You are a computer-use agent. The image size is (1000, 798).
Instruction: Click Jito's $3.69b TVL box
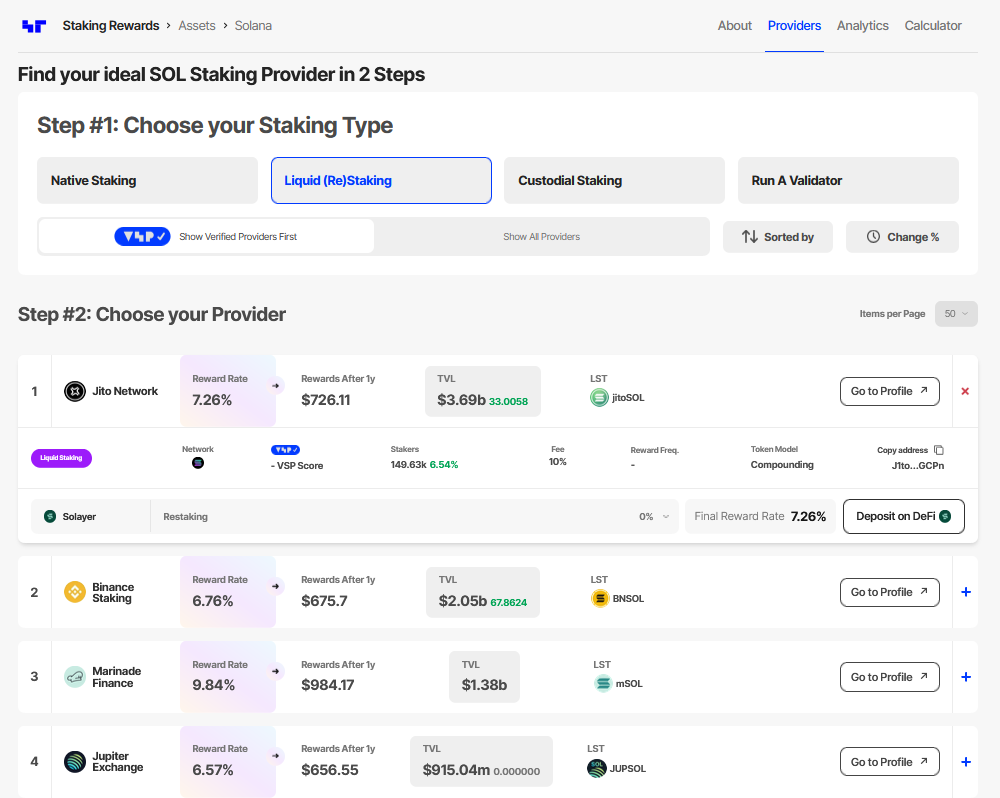pos(483,391)
